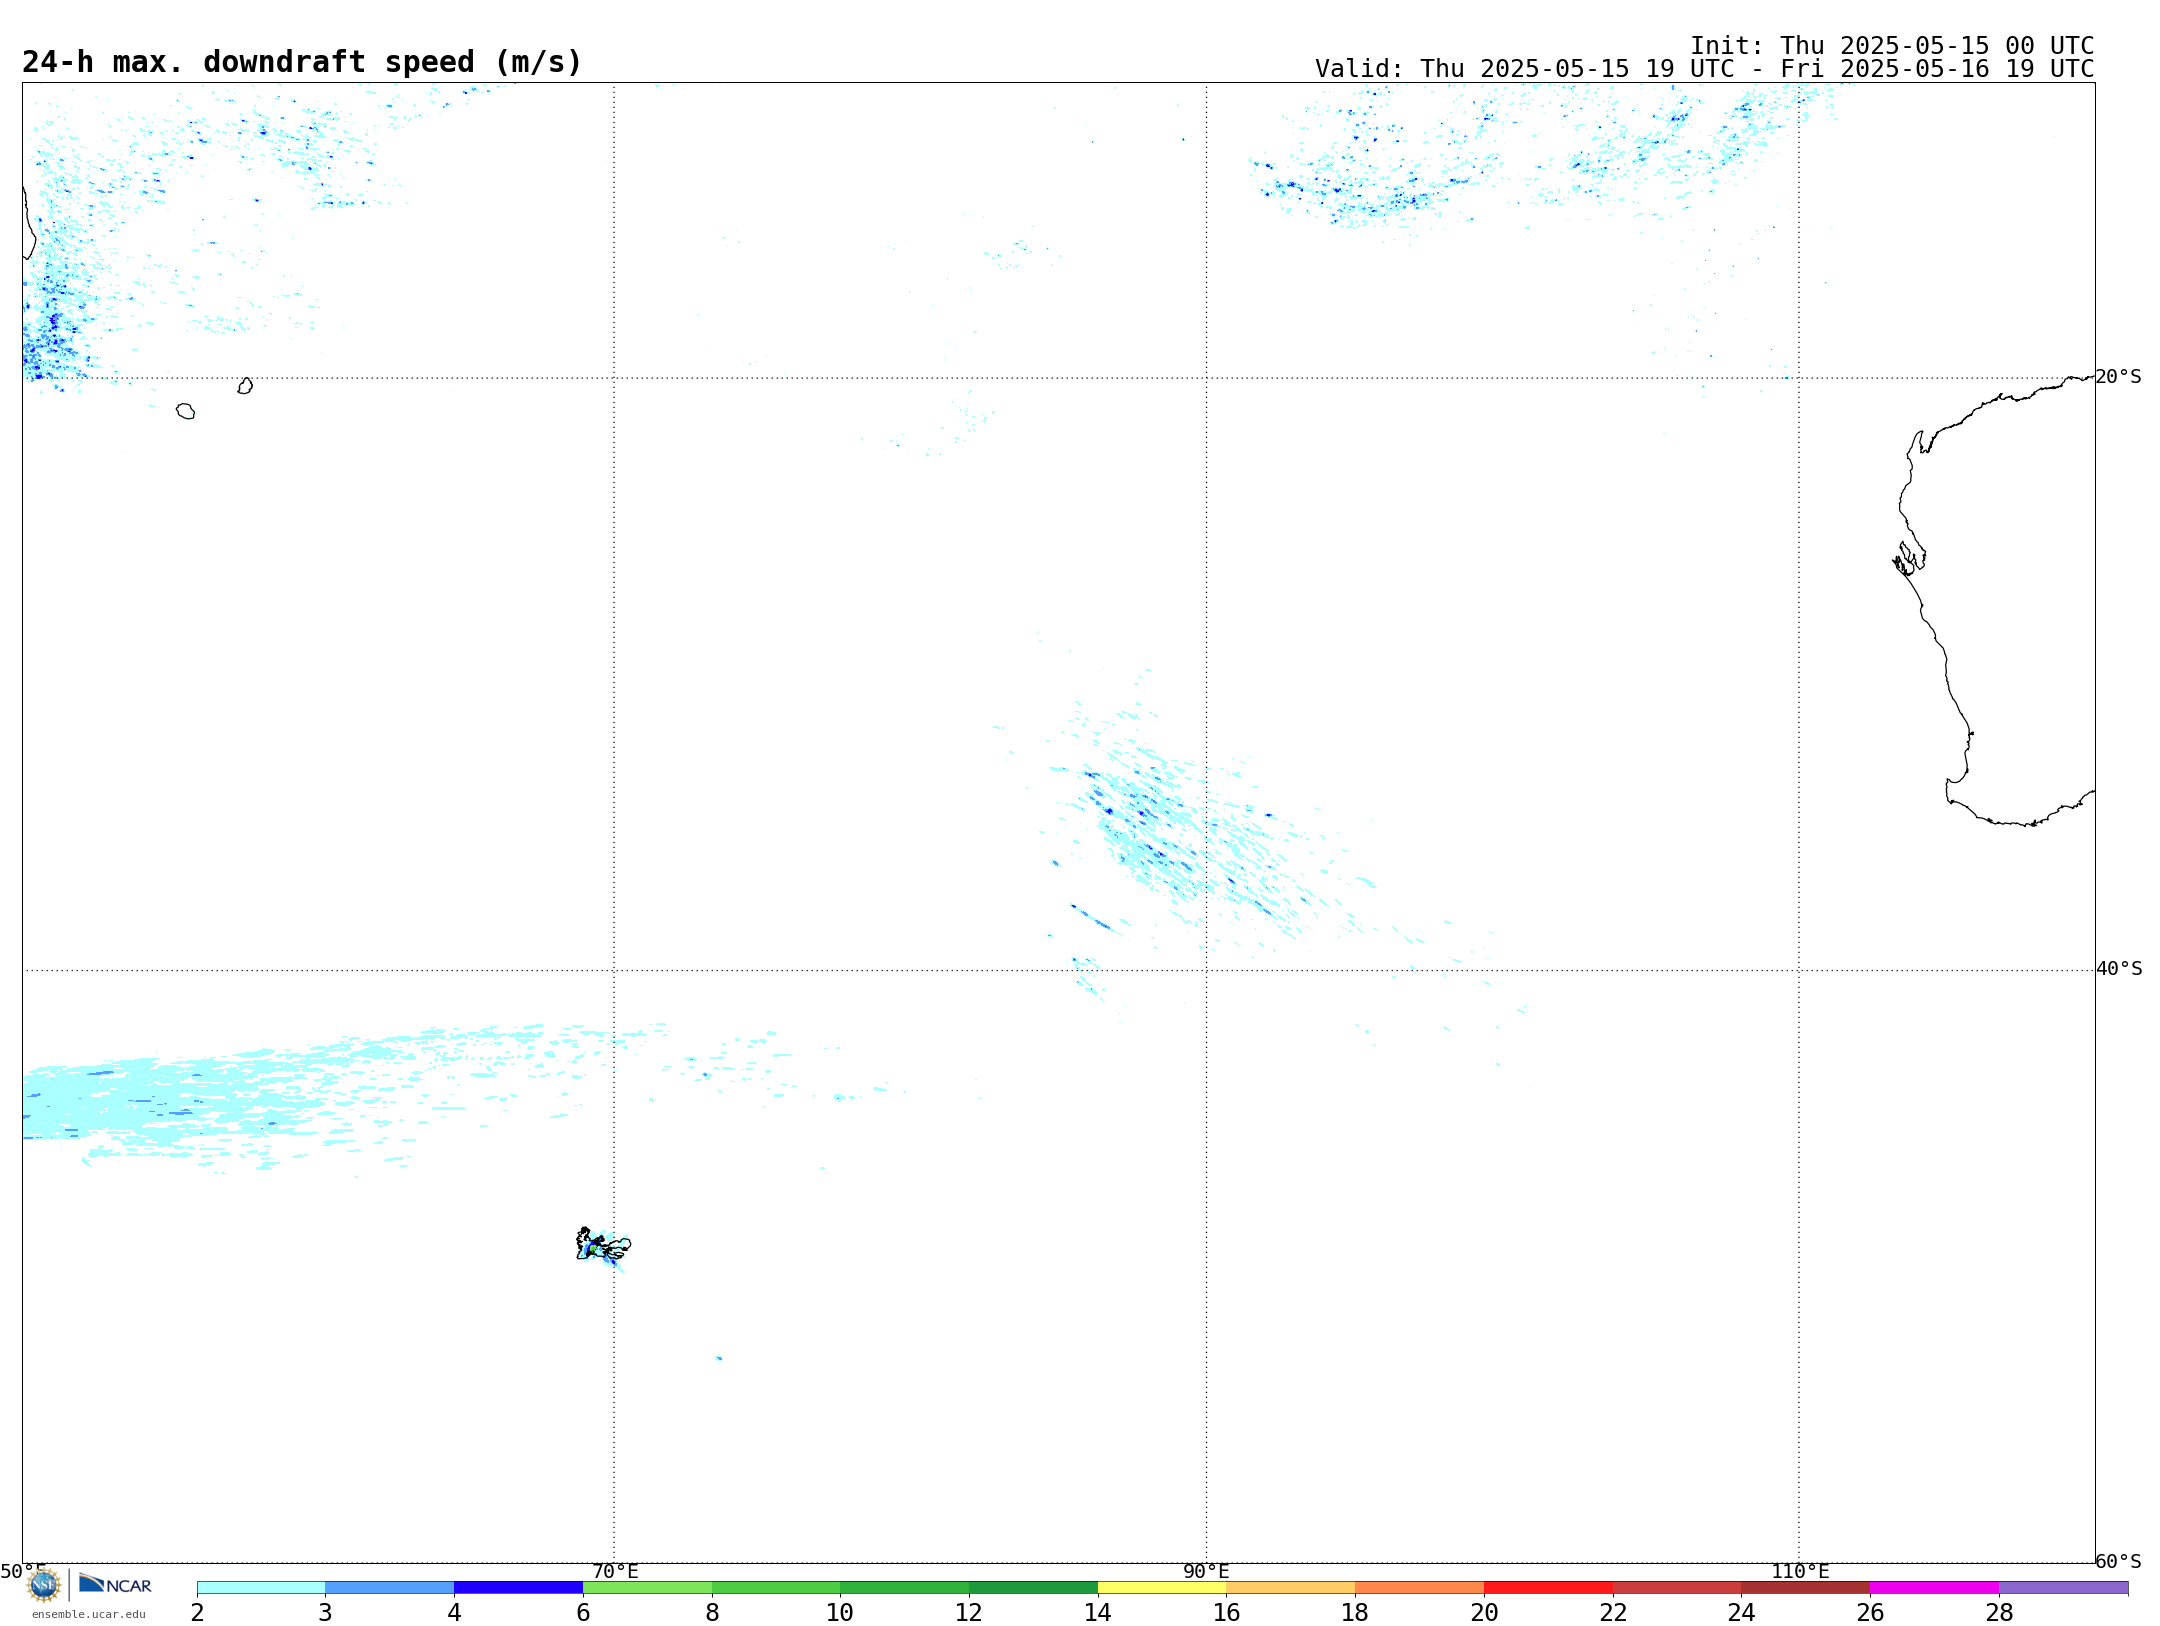Click the yellow 14-16 colorbar swatch

coord(1162,1588)
